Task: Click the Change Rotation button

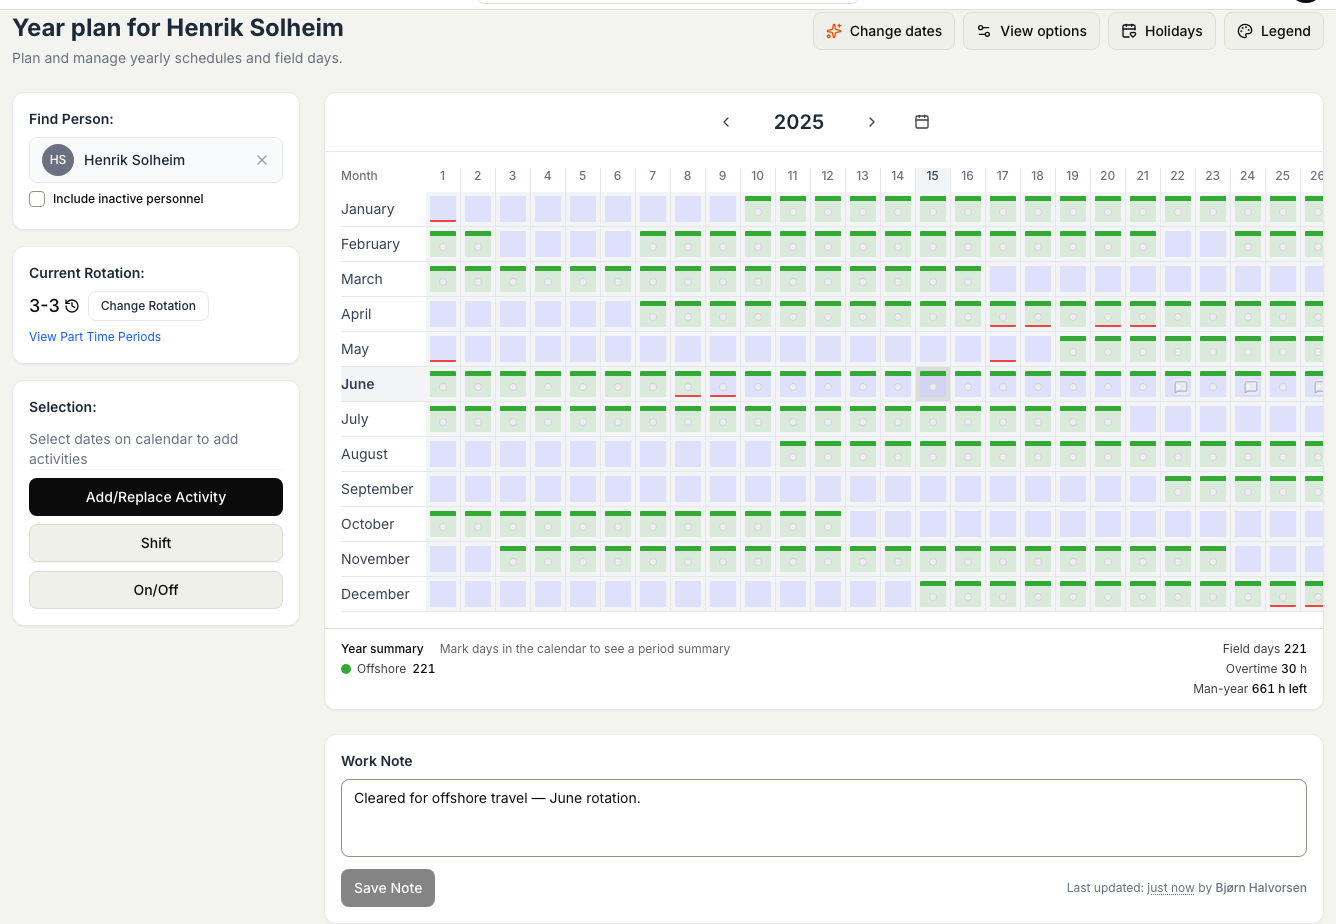Action: 148,306
